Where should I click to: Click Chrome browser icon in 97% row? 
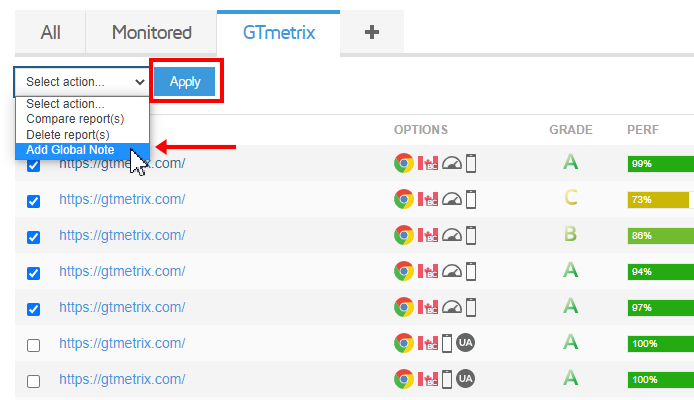(x=404, y=307)
